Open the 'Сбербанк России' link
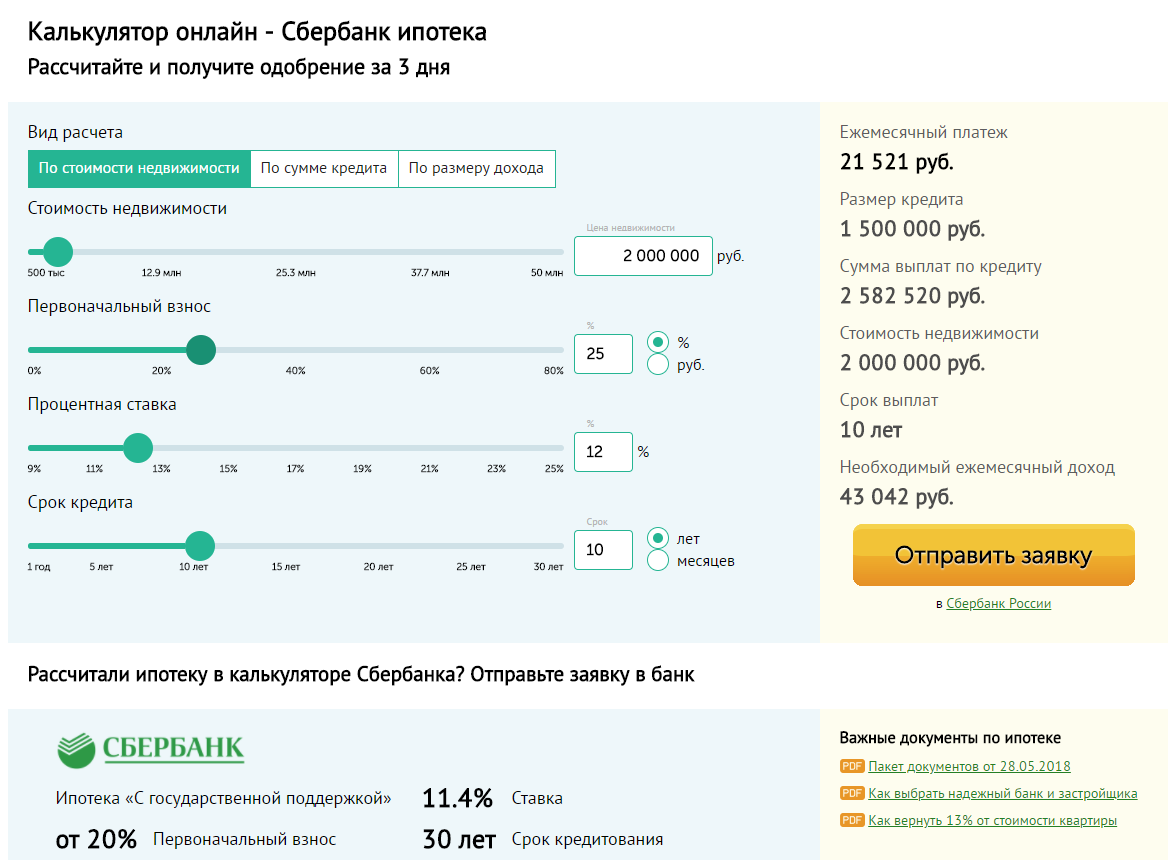The image size is (1174, 860). [998, 603]
